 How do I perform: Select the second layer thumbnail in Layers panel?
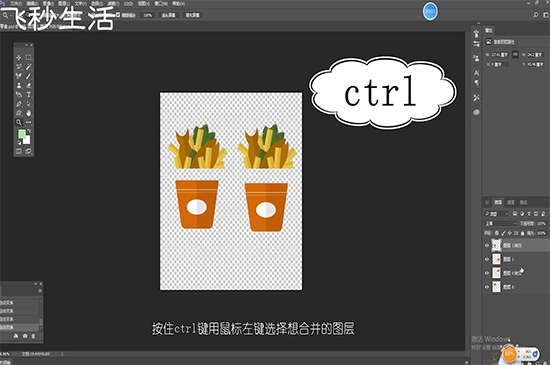(496, 259)
